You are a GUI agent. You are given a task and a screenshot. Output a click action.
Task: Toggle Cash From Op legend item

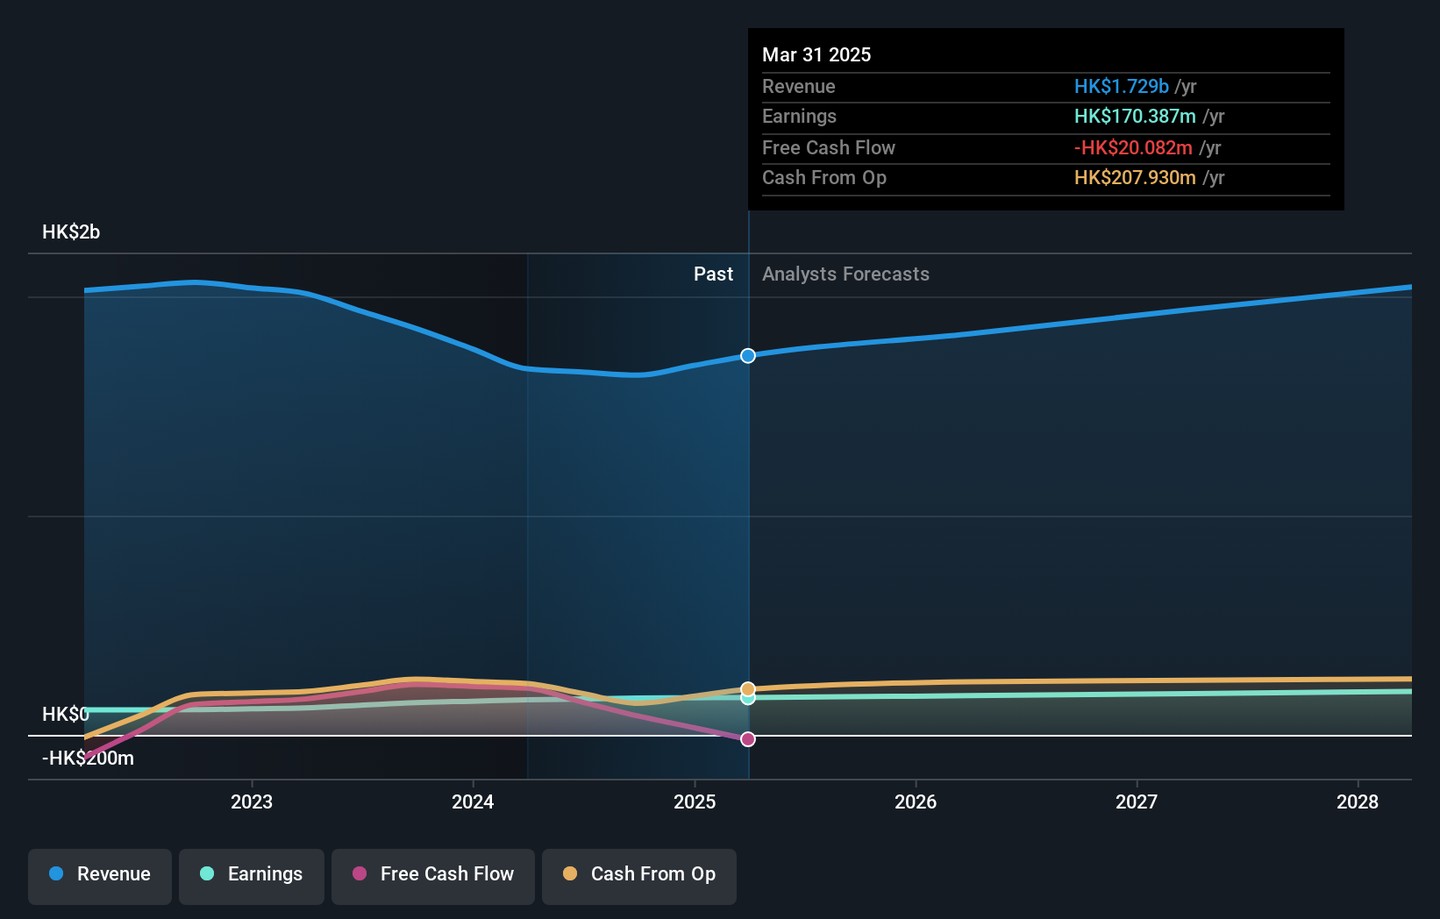point(639,876)
